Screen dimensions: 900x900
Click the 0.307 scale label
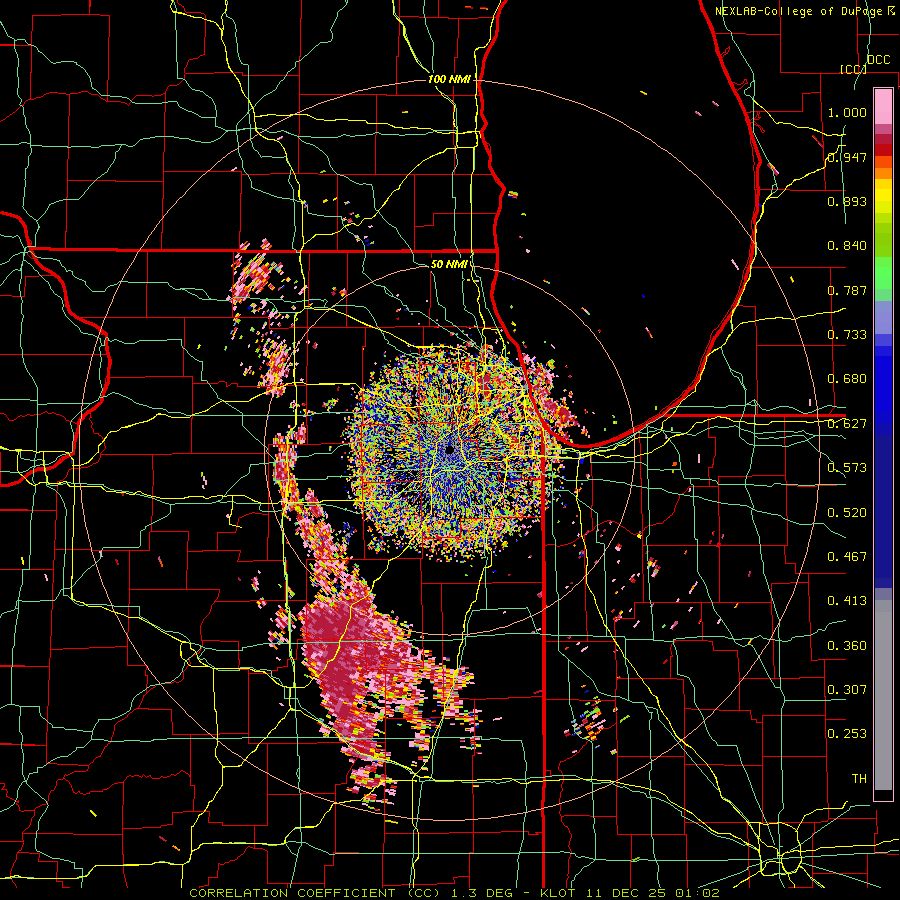tap(847, 690)
